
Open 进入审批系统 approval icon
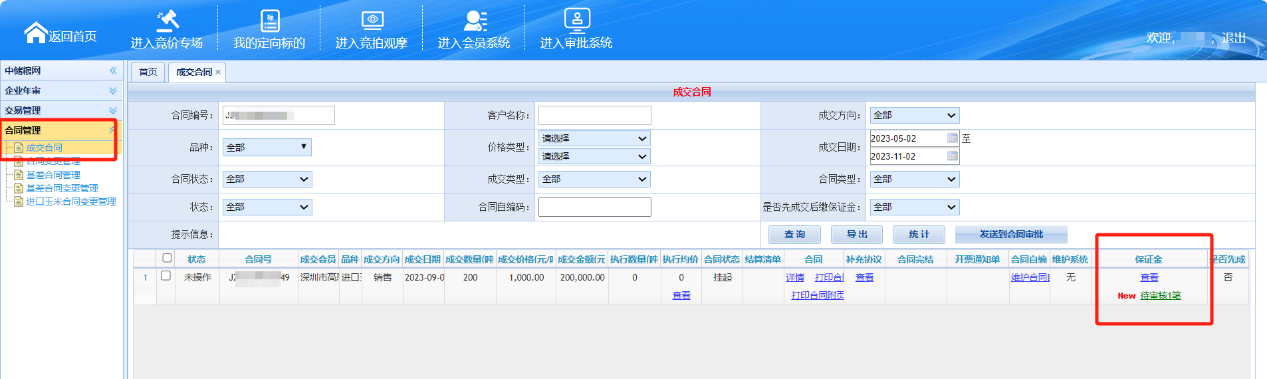(x=576, y=19)
